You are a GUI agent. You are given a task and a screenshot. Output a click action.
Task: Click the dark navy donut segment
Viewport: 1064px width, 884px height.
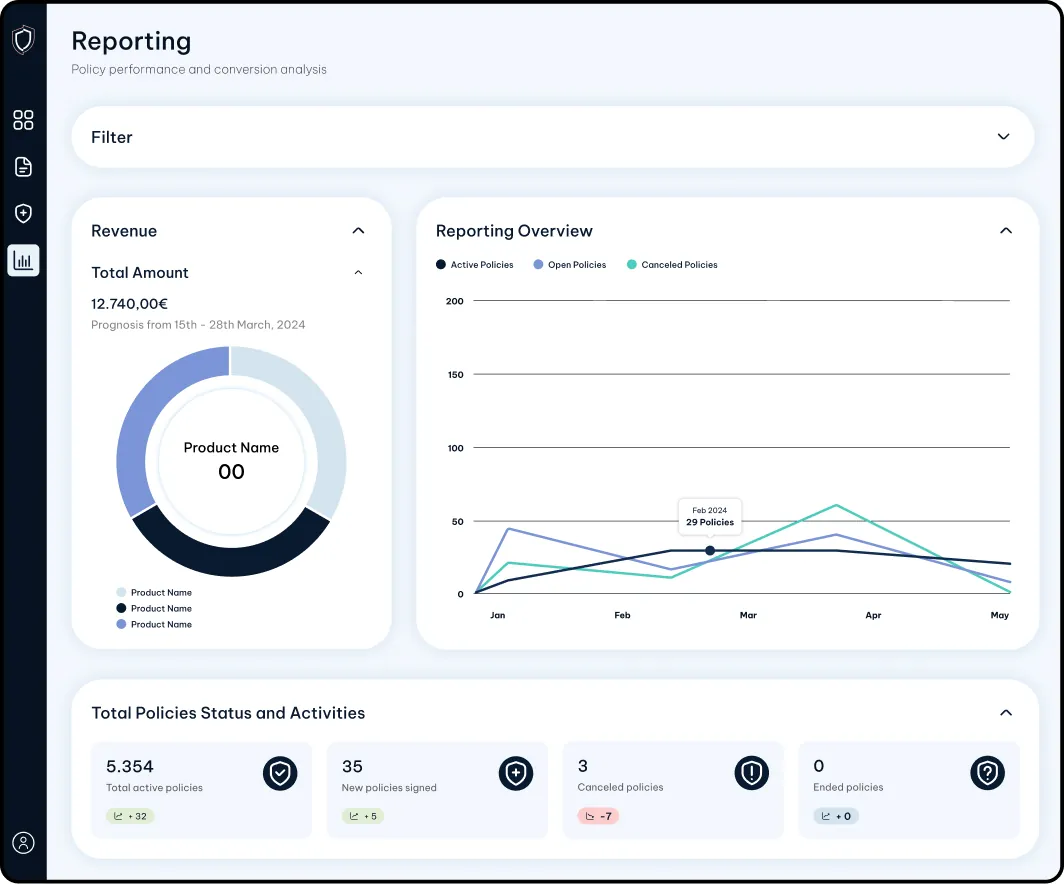(x=231, y=560)
